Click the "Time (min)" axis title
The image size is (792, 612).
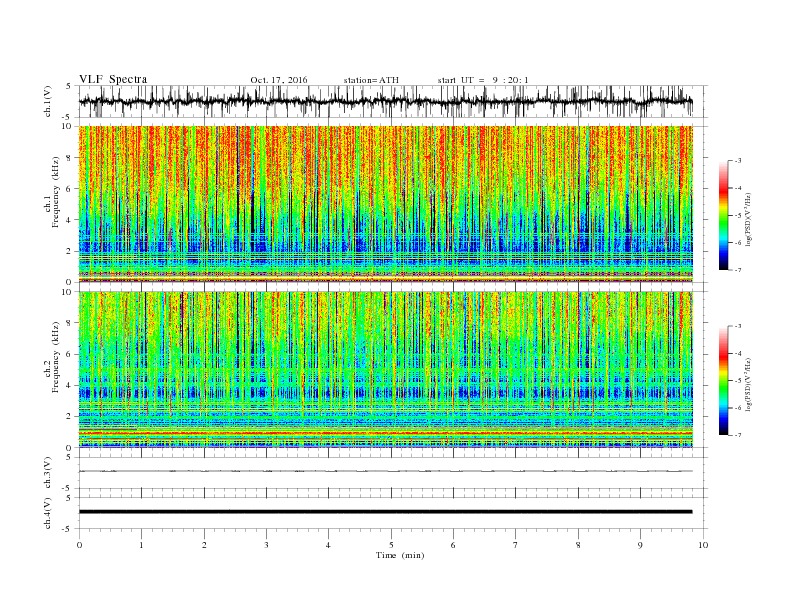point(400,555)
